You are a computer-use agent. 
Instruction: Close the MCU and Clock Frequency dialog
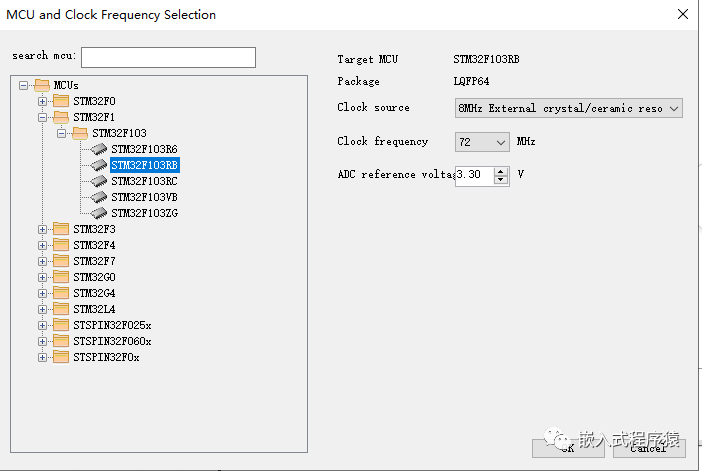(x=683, y=14)
